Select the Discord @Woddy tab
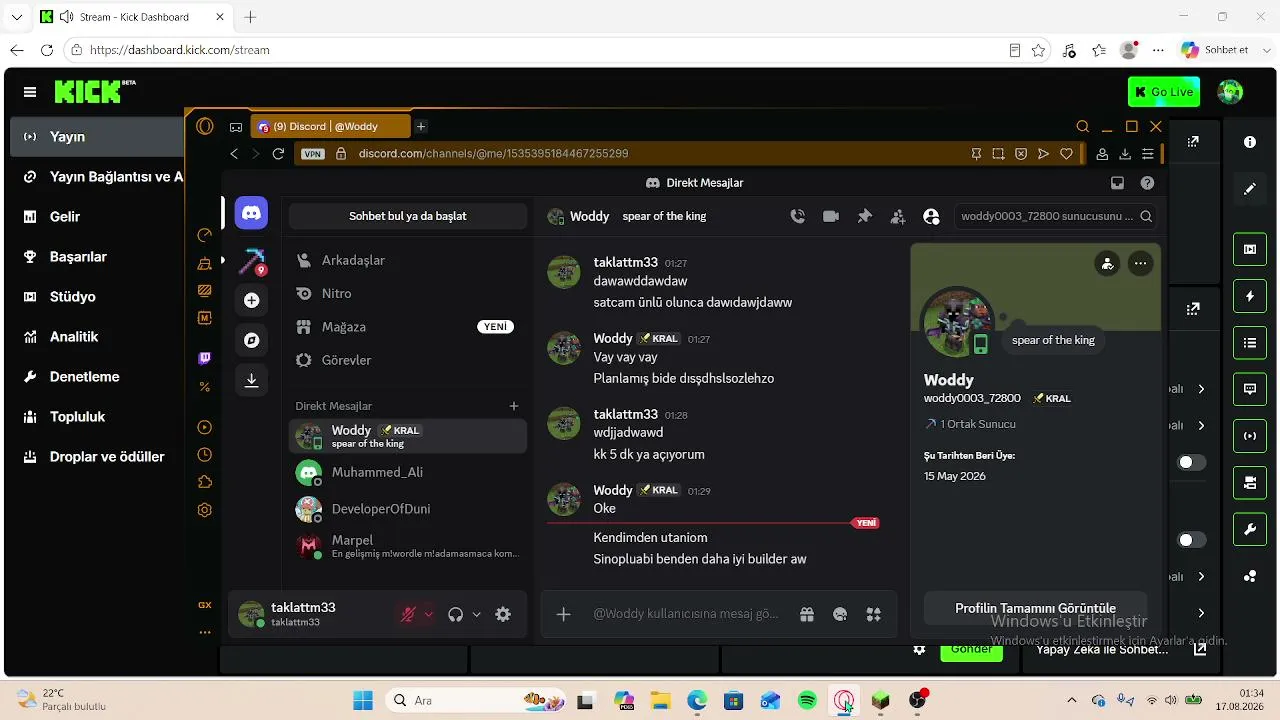This screenshot has width=1280, height=720. pyautogui.click(x=330, y=127)
